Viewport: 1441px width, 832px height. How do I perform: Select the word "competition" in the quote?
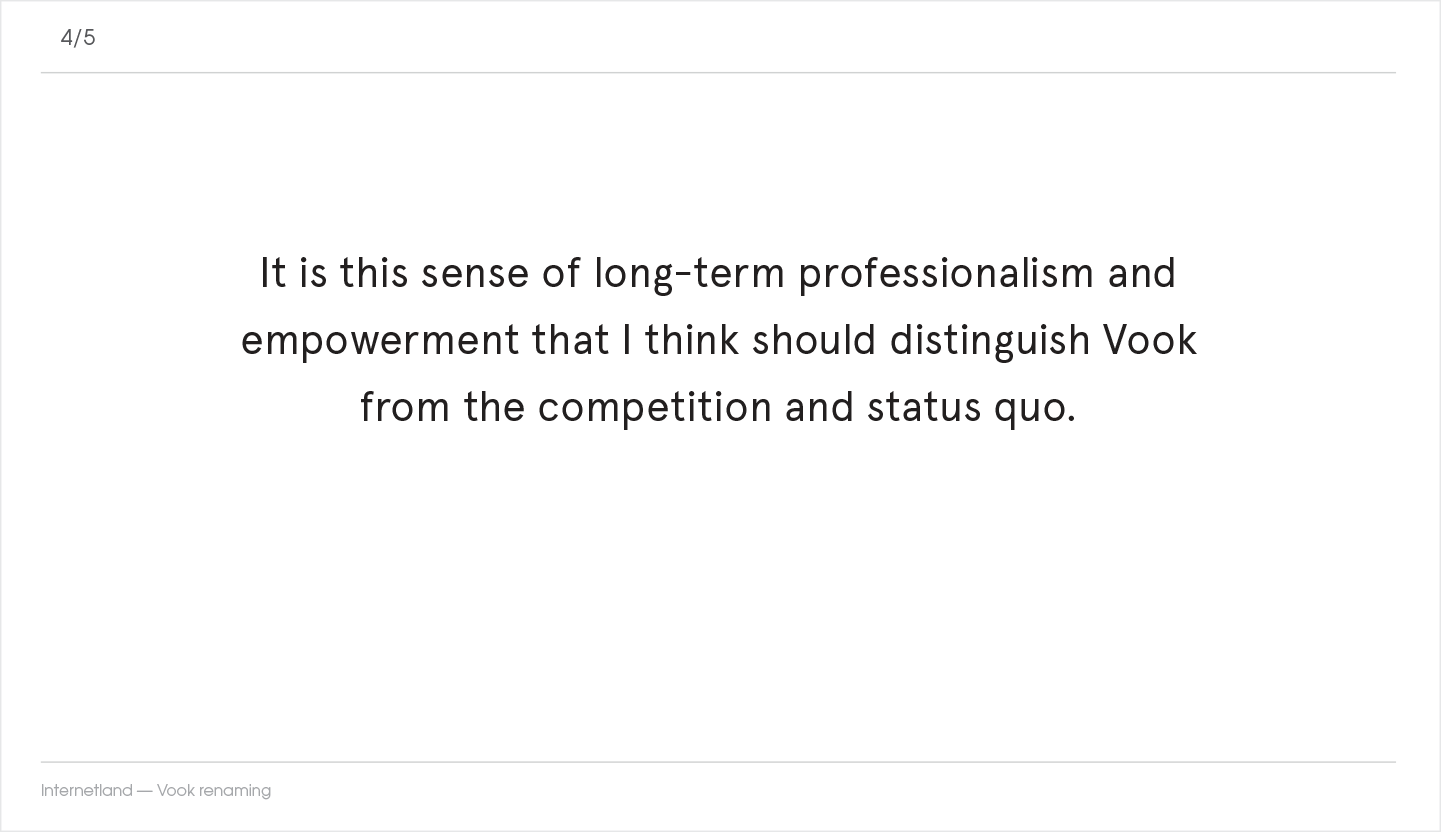click(x=655, y=408)
